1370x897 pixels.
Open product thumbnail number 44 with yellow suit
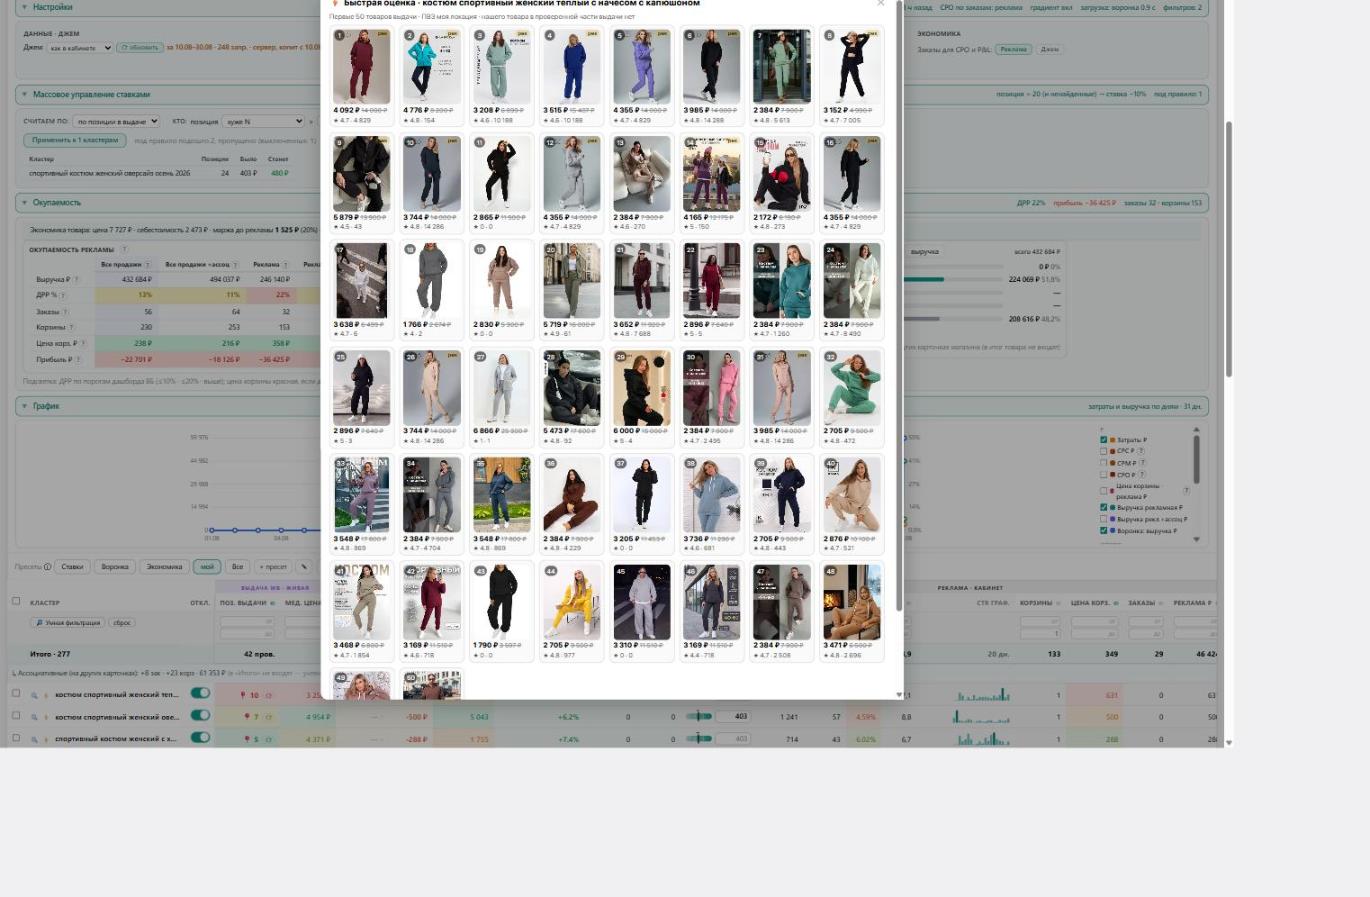[x=572, y=602]
